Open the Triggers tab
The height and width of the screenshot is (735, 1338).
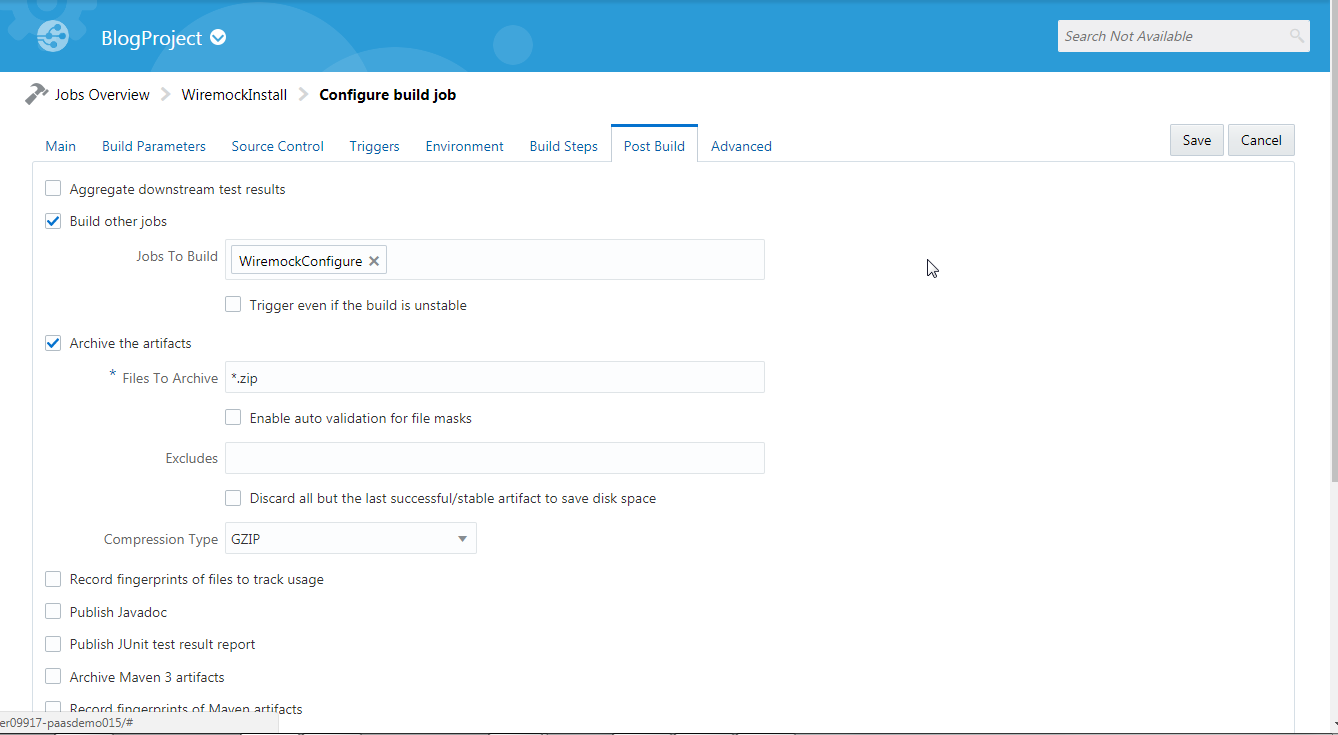click(374, 145)
